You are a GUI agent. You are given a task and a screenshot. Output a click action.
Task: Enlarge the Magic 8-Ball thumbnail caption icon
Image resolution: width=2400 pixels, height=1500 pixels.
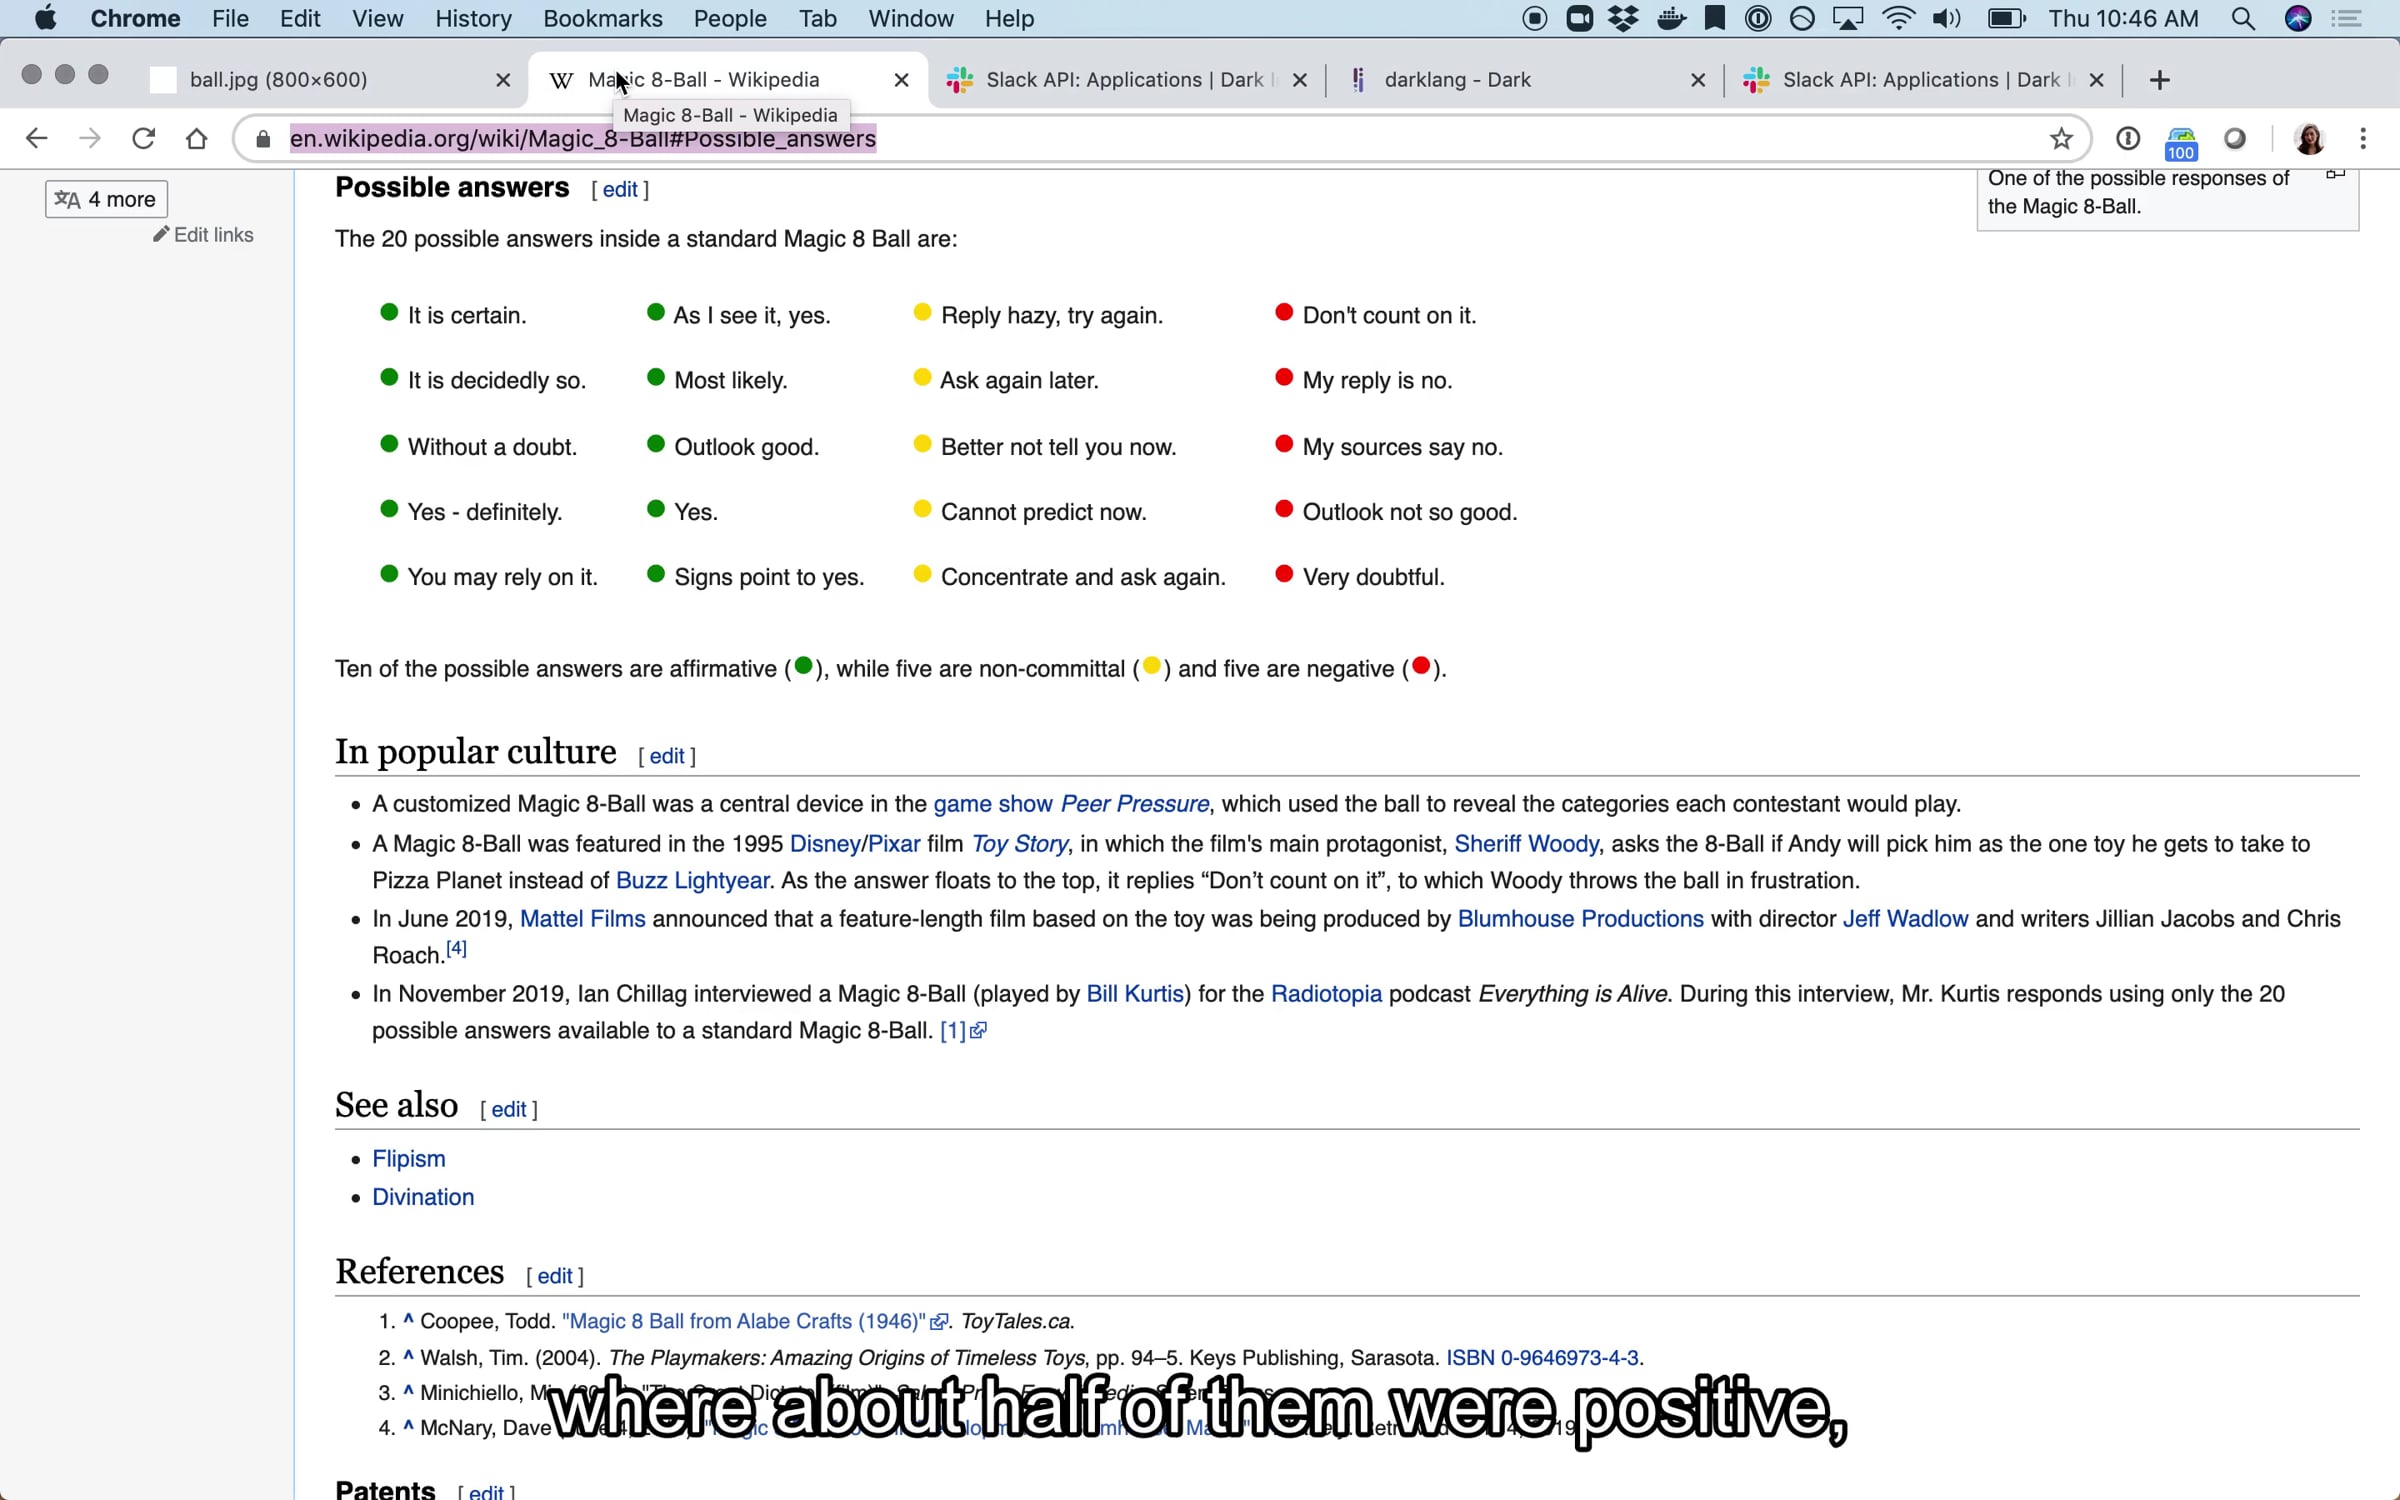coord(2335,176)
